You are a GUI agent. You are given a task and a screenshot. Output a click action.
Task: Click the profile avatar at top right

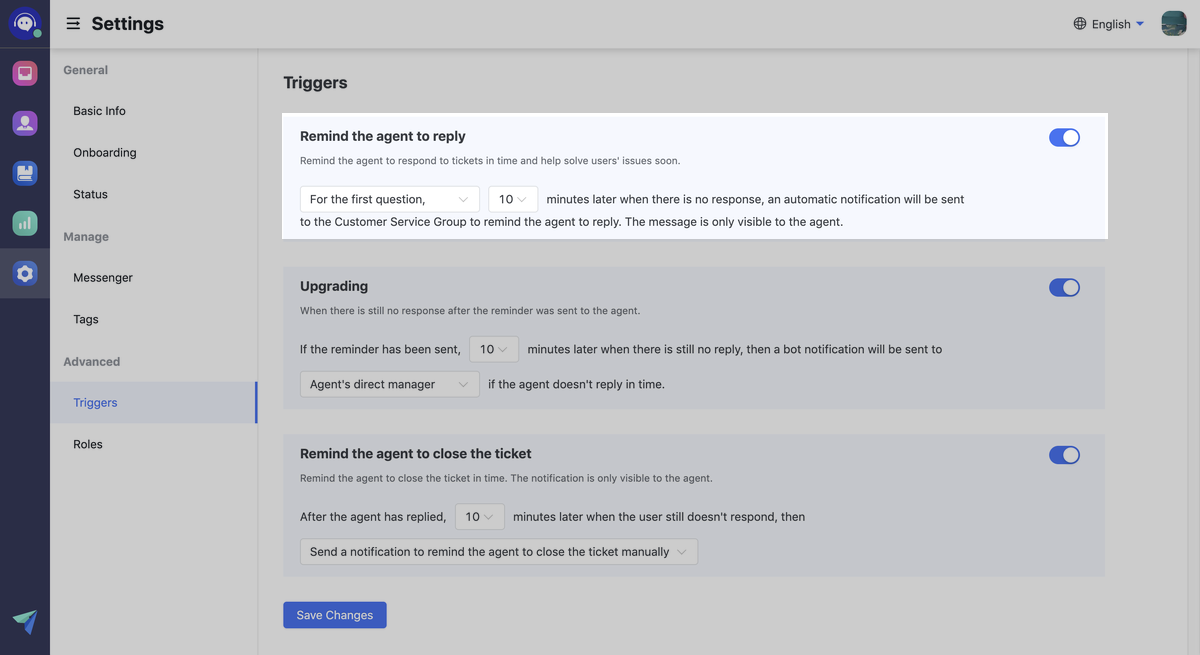[x=1173, y=22]
